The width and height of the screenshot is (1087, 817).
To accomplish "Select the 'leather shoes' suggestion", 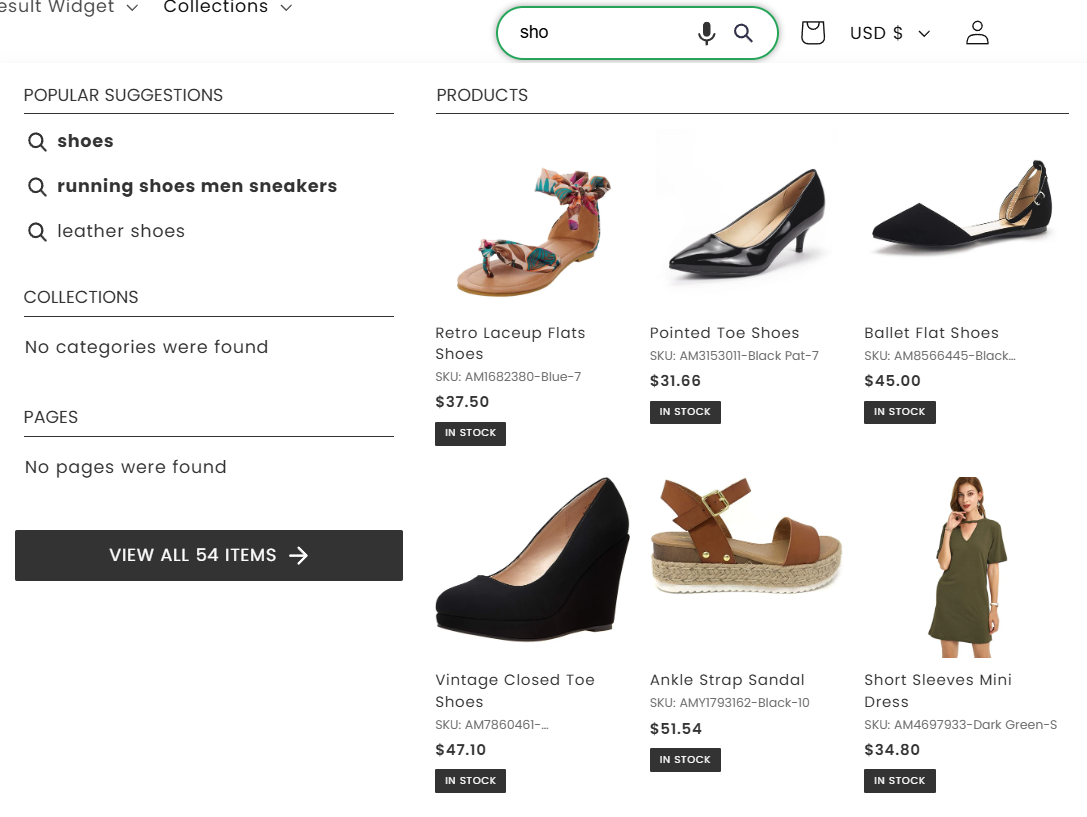I will (x=121, y=231).
